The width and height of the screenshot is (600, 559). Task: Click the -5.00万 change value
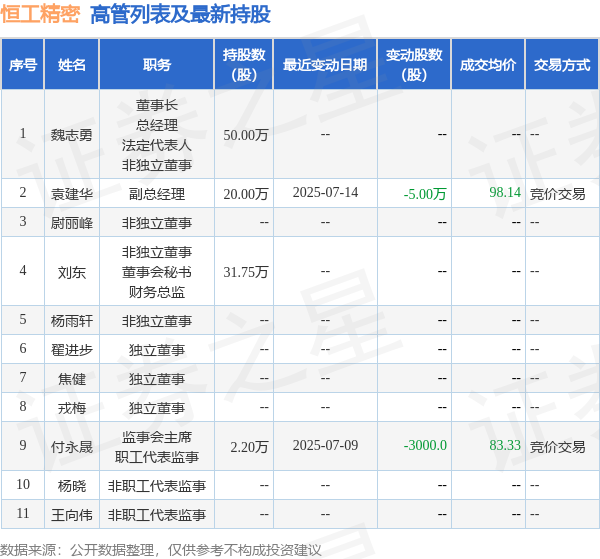point(425,194)
